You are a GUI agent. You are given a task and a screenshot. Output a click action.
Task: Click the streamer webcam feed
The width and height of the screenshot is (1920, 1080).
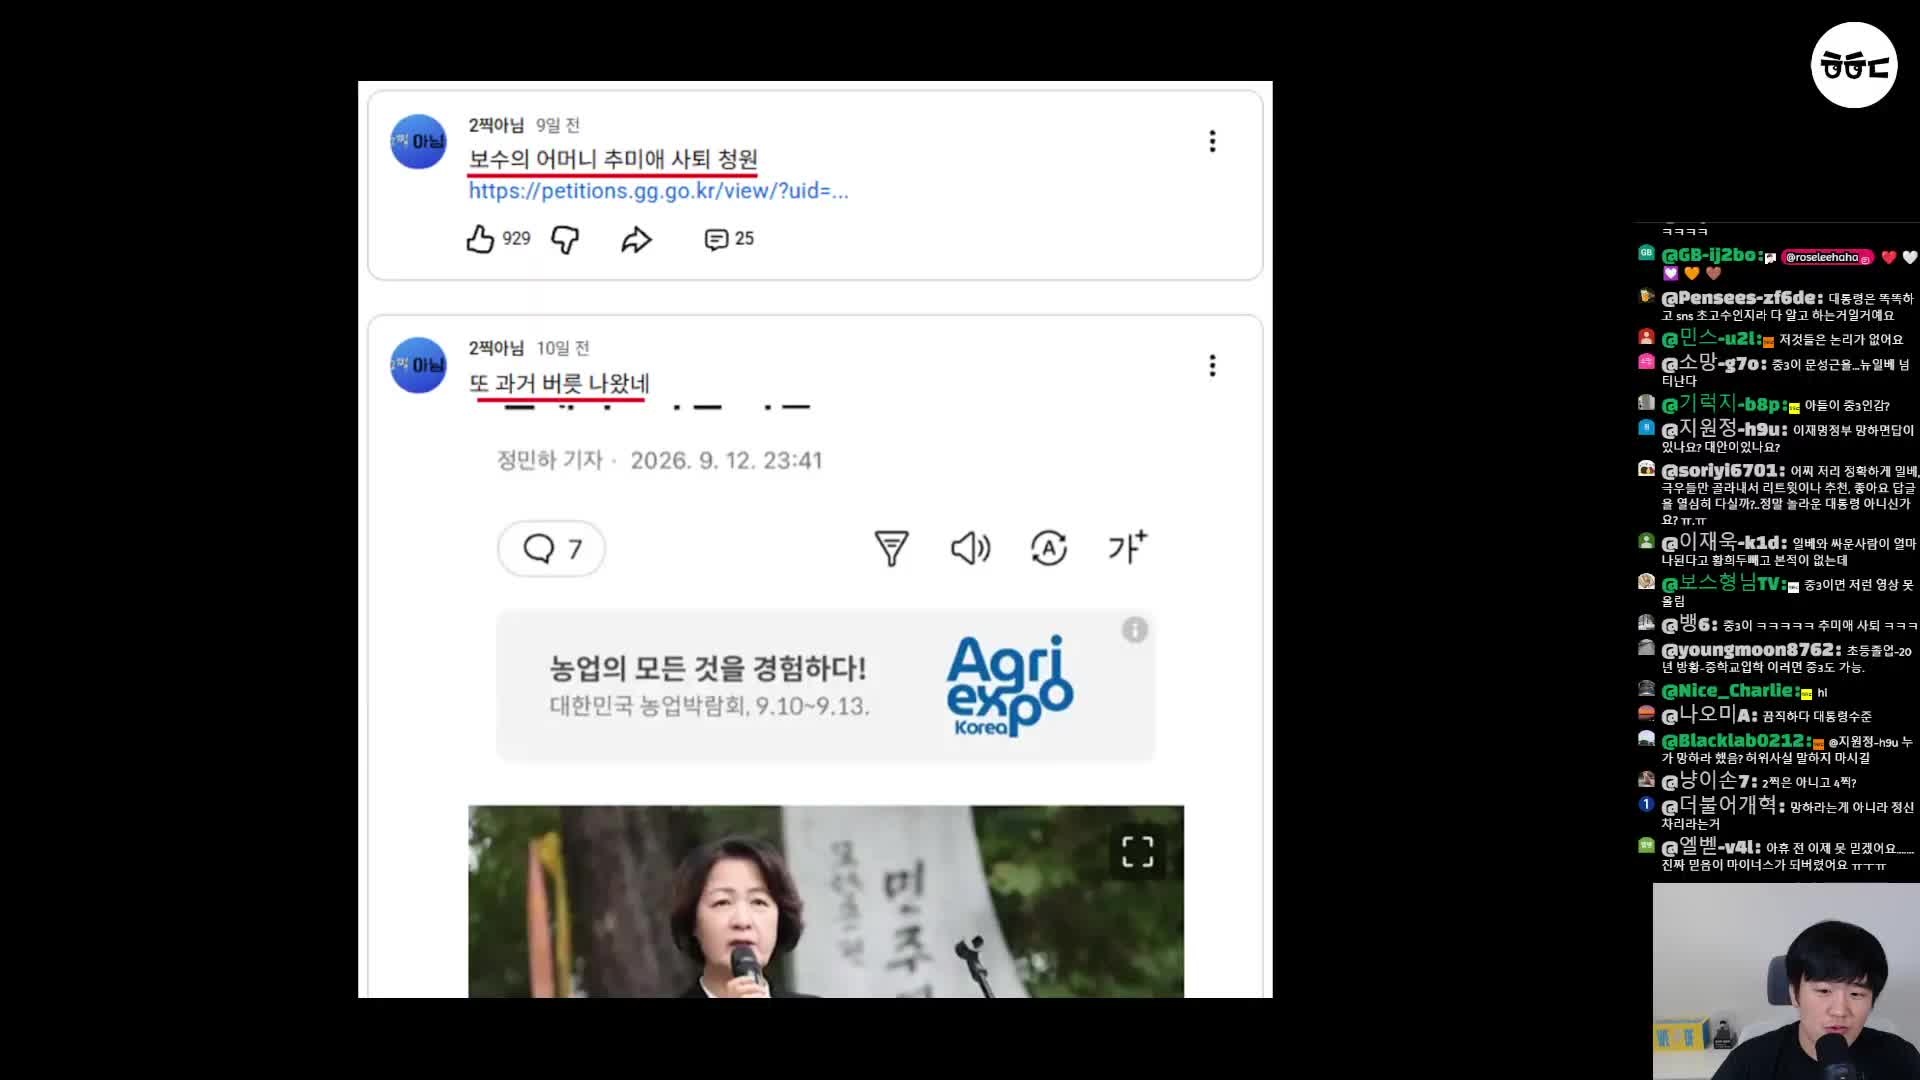(1786, 981)
